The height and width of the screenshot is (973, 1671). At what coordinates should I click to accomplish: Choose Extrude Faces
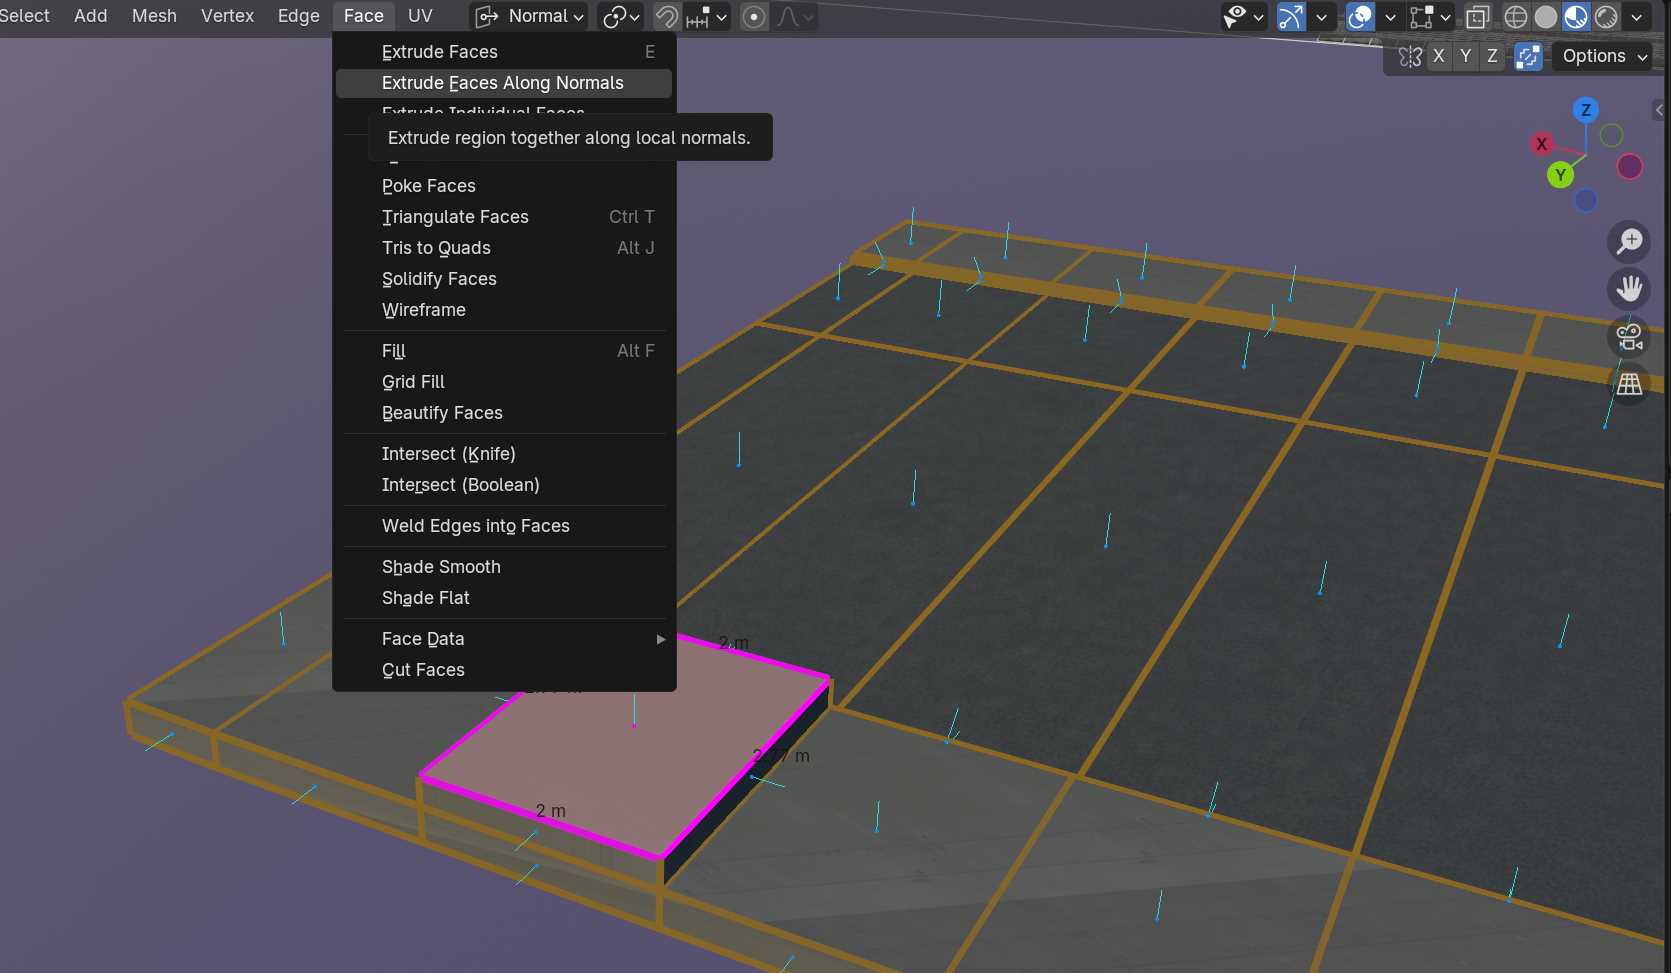point(504,52)
